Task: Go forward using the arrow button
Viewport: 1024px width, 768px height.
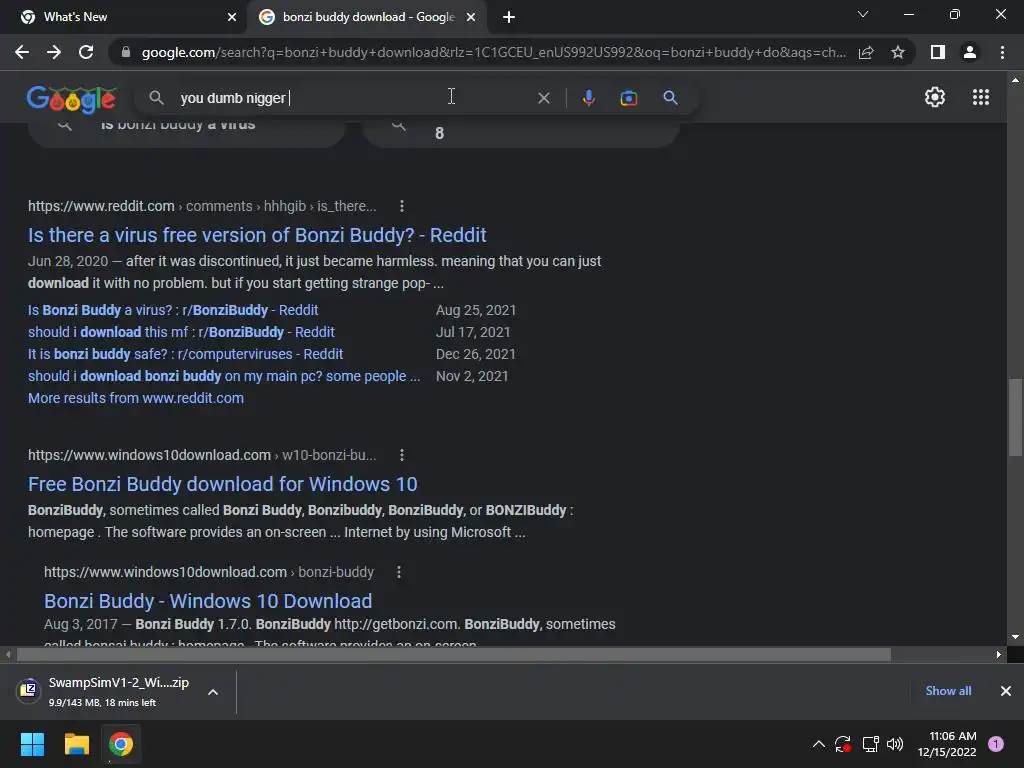Action: (54, 52)
